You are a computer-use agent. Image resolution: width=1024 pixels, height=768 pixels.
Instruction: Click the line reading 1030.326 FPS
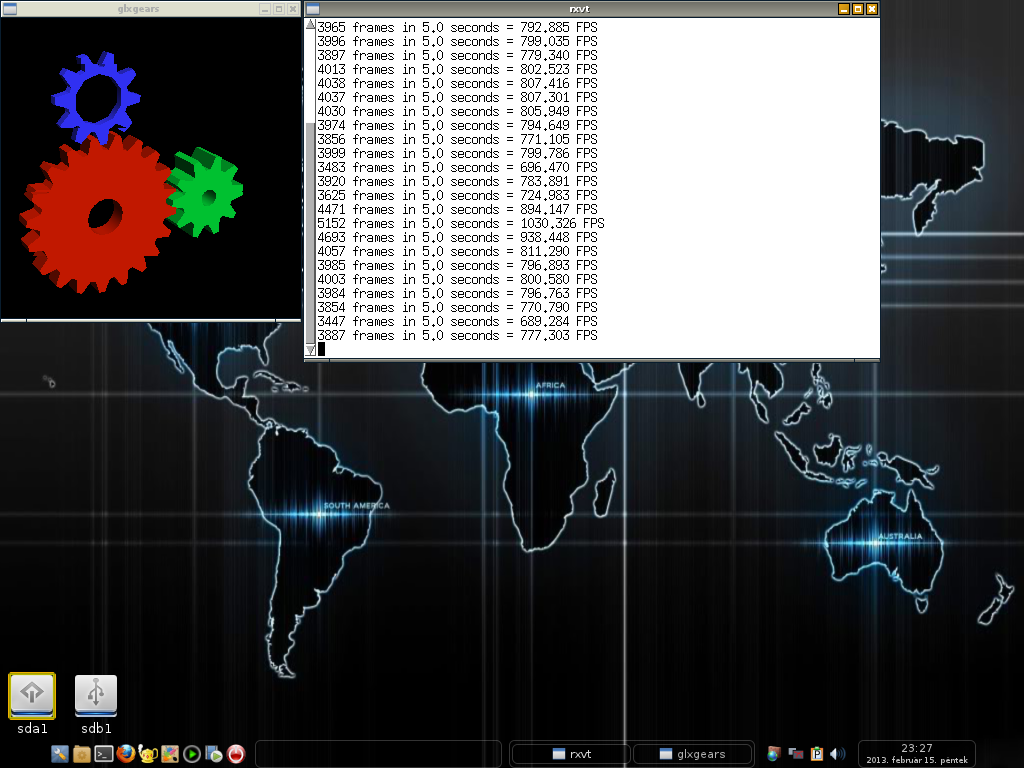coord(460,223)
